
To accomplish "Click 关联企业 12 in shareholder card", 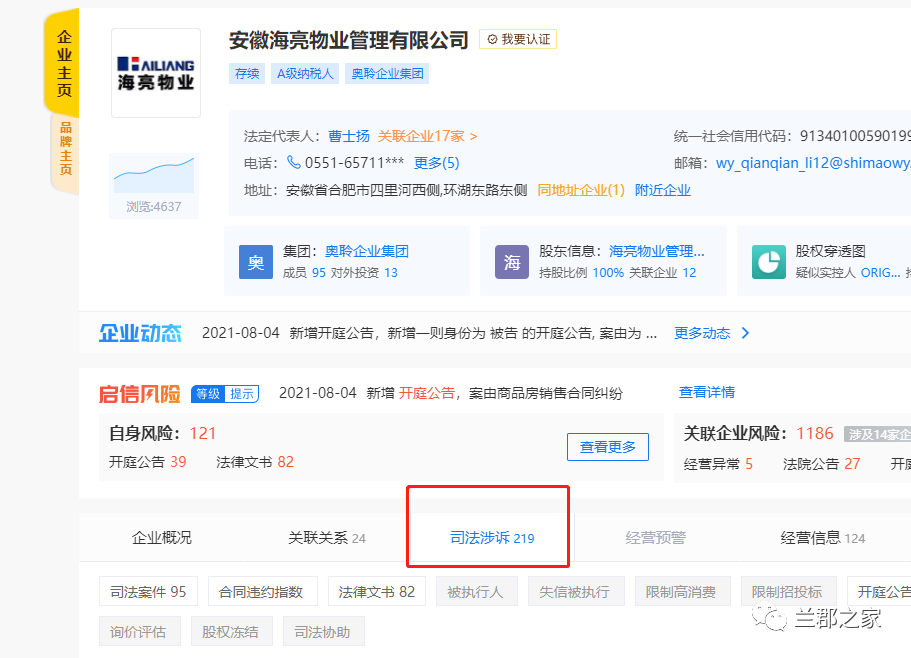I will [662, 272].
